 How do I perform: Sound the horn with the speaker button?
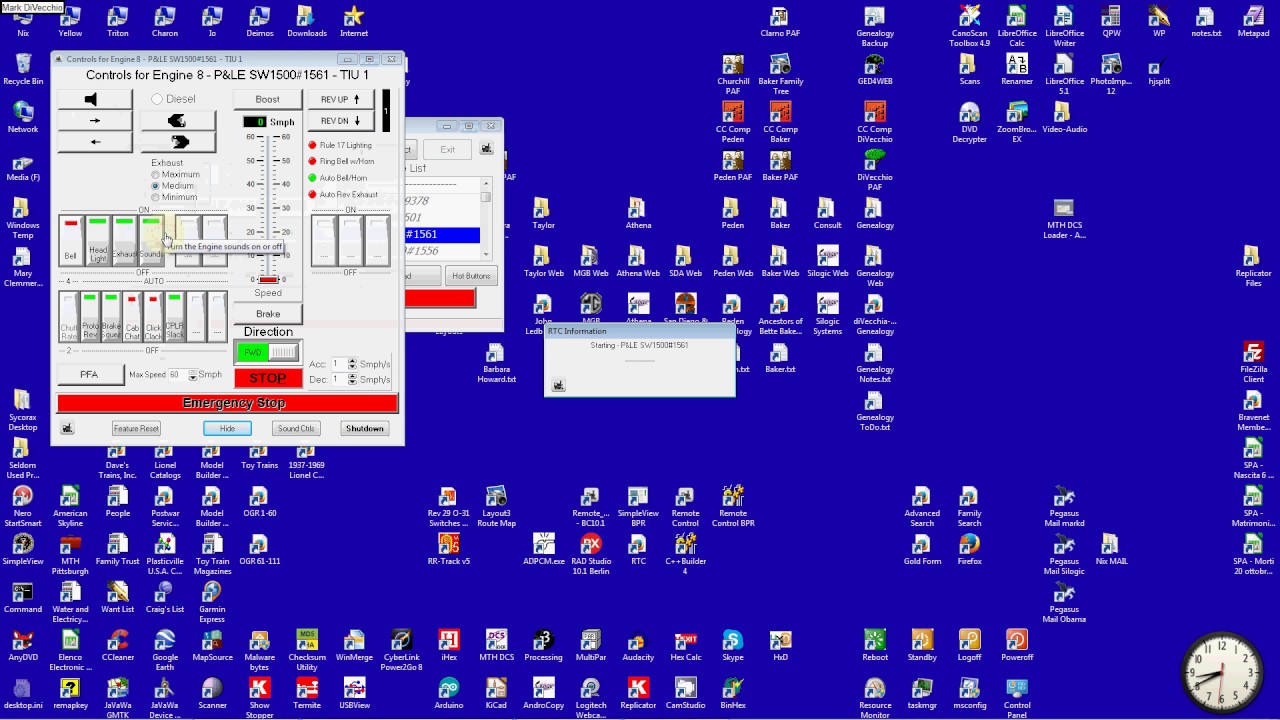point(95,99)
